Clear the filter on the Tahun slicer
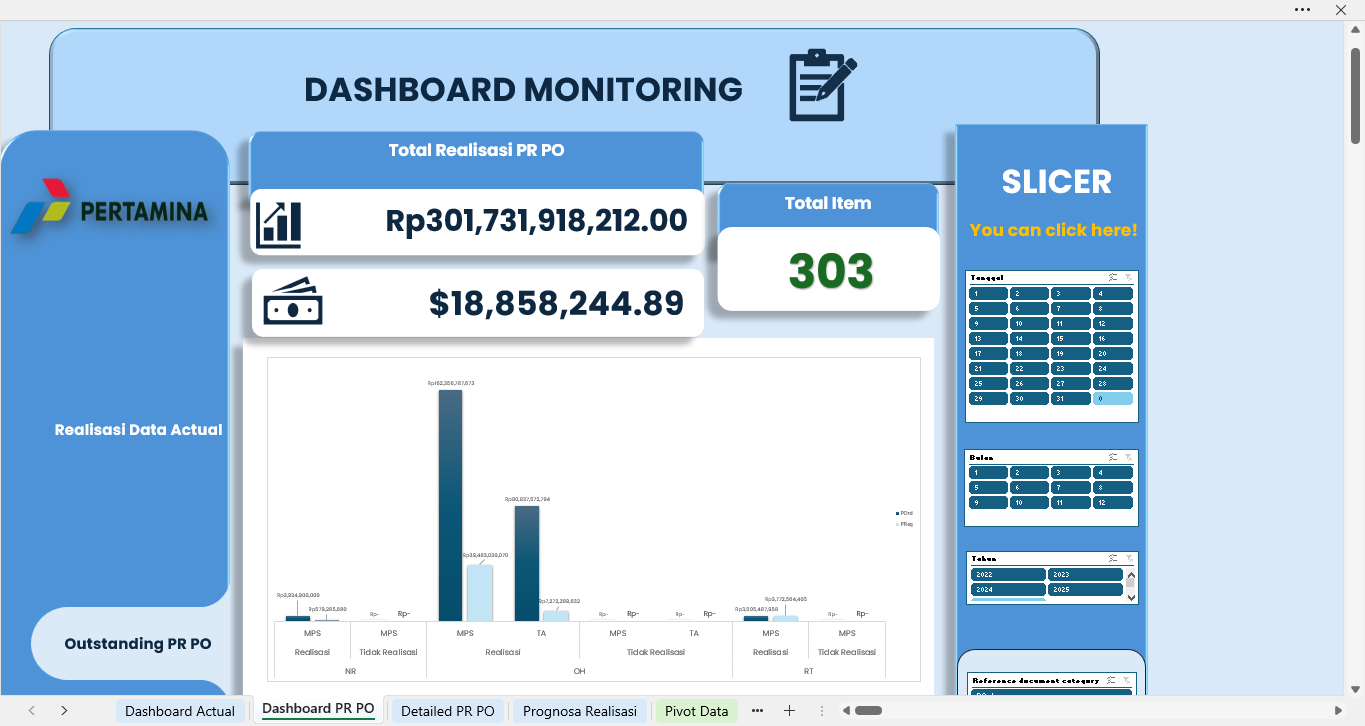Viewport: 1365px width, 726px height. pos(1128,558)
